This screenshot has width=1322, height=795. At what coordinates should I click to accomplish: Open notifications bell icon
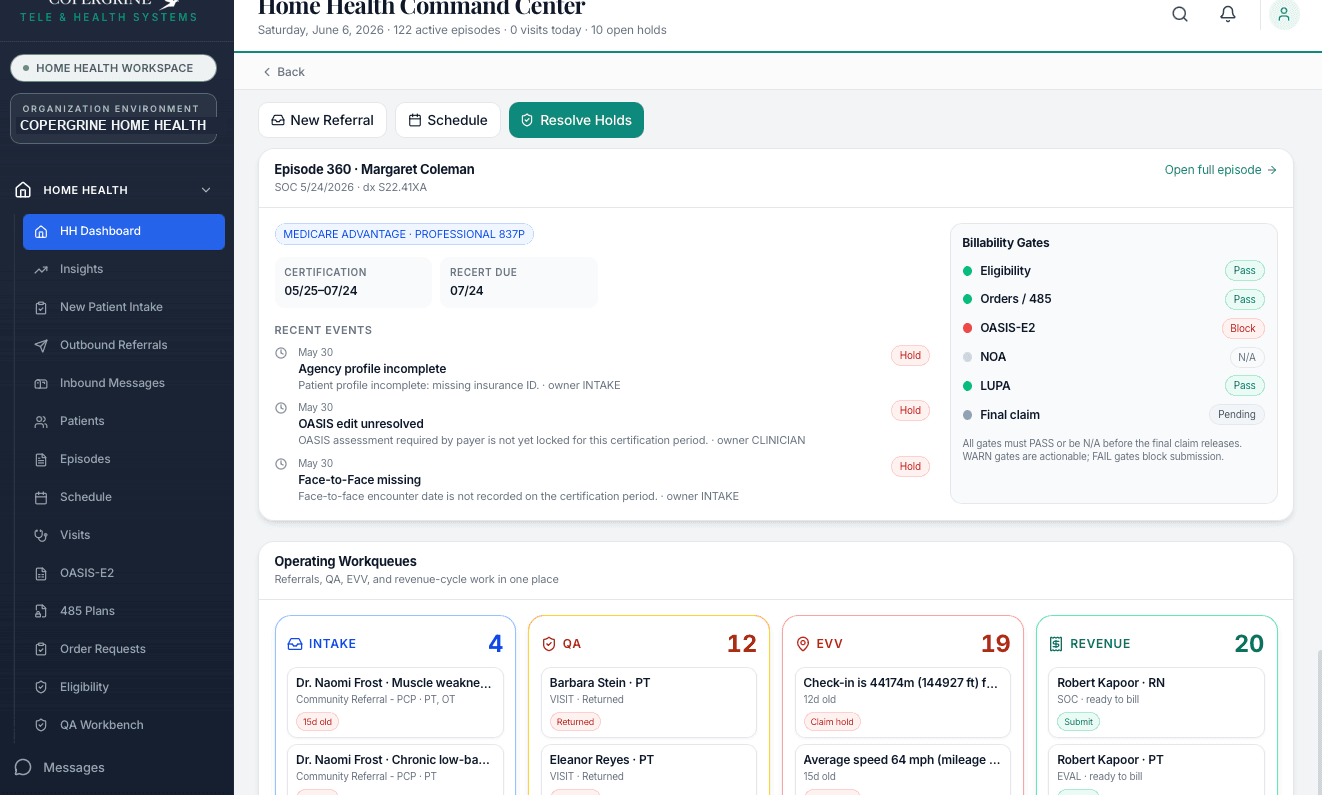[x=1228, y=14]
